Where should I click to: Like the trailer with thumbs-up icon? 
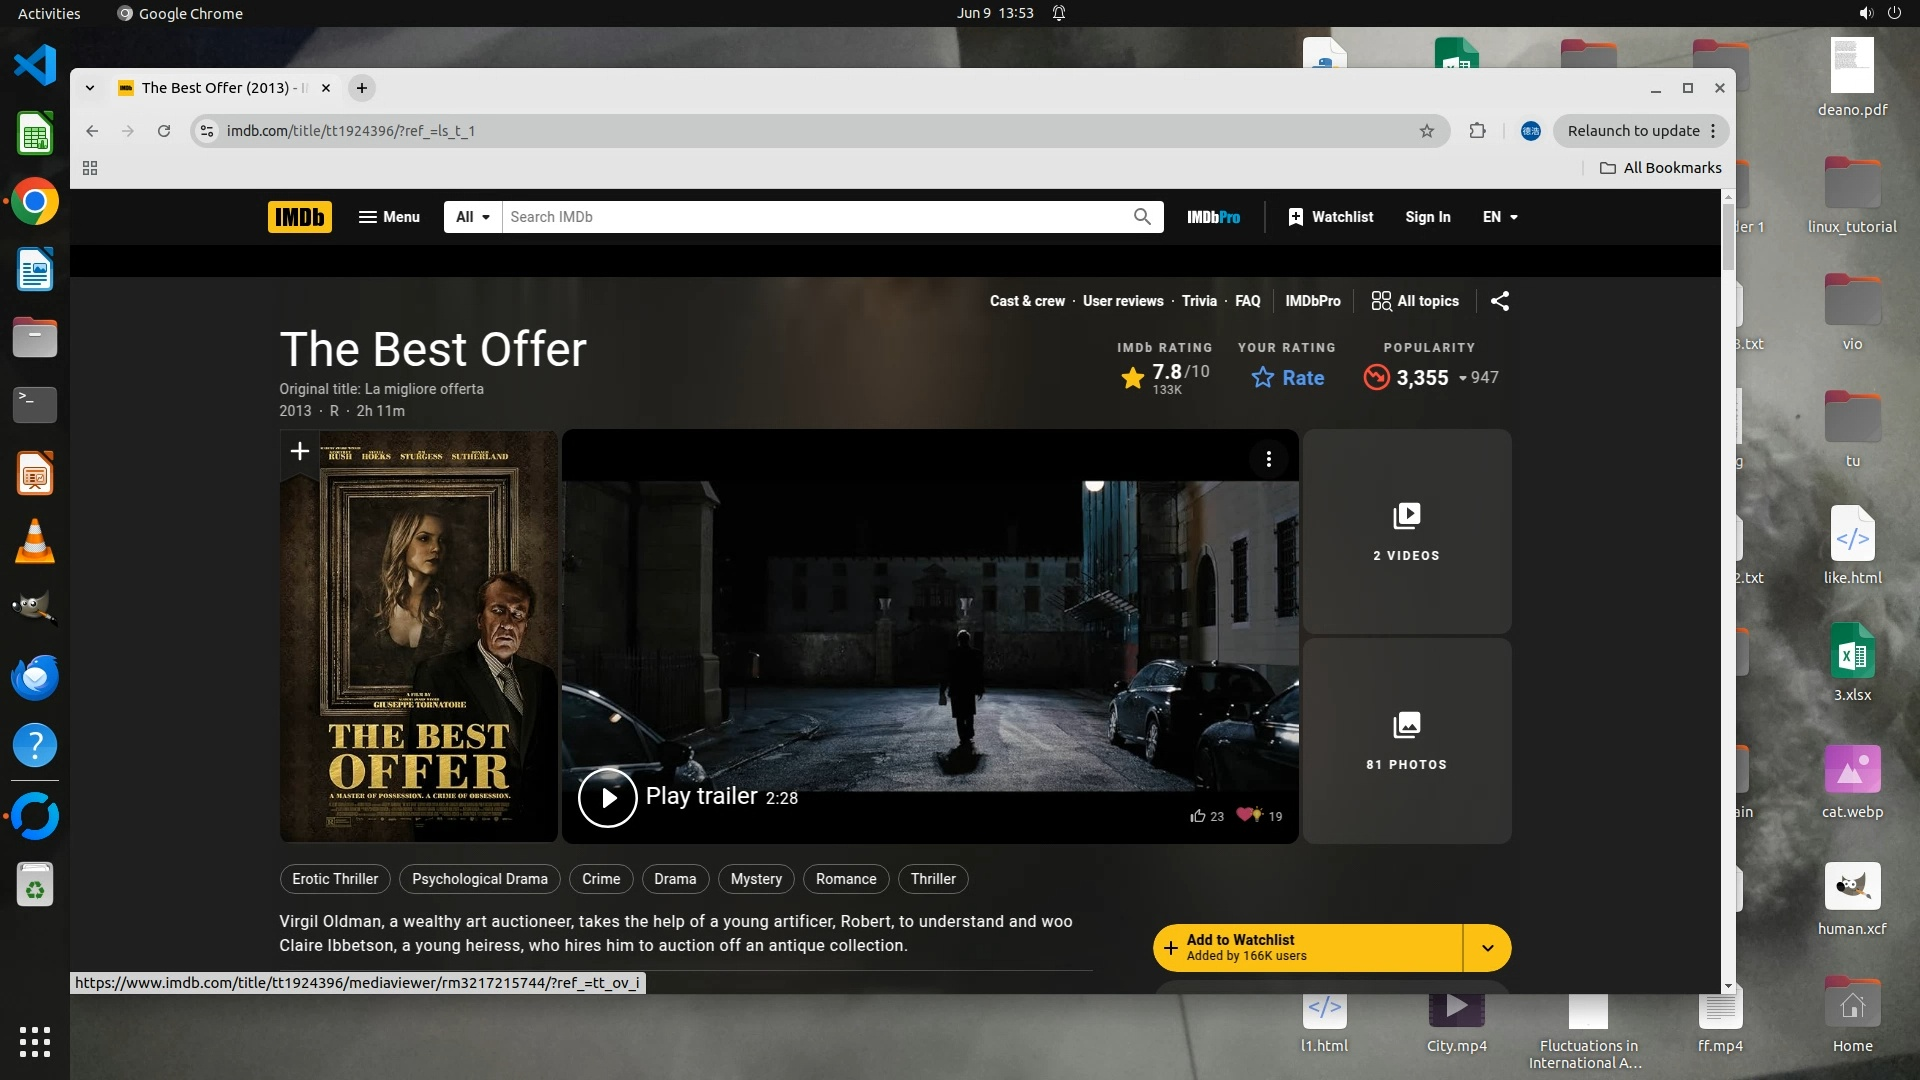tap(1198, 816)
